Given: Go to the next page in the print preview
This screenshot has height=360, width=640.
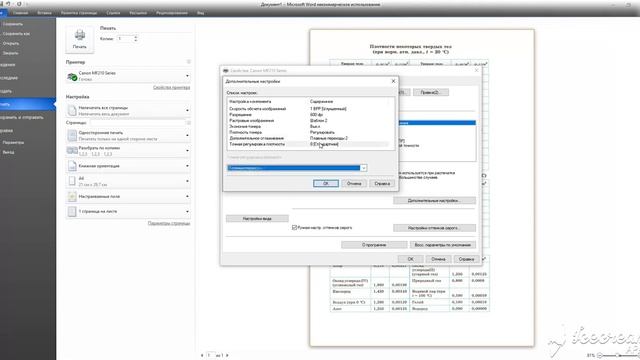Looking at the screenshot, I should [227, 356].
